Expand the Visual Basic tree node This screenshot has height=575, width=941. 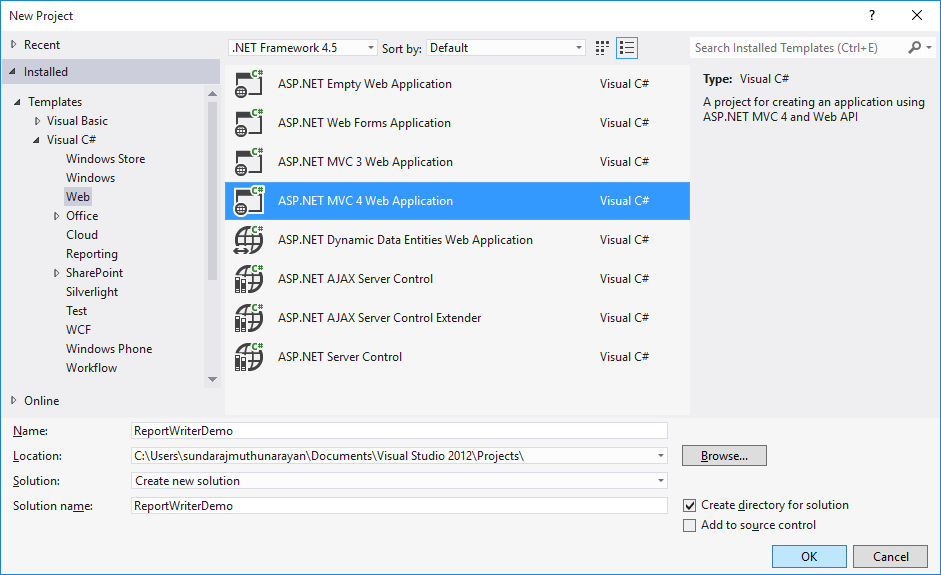click(38, 121)
